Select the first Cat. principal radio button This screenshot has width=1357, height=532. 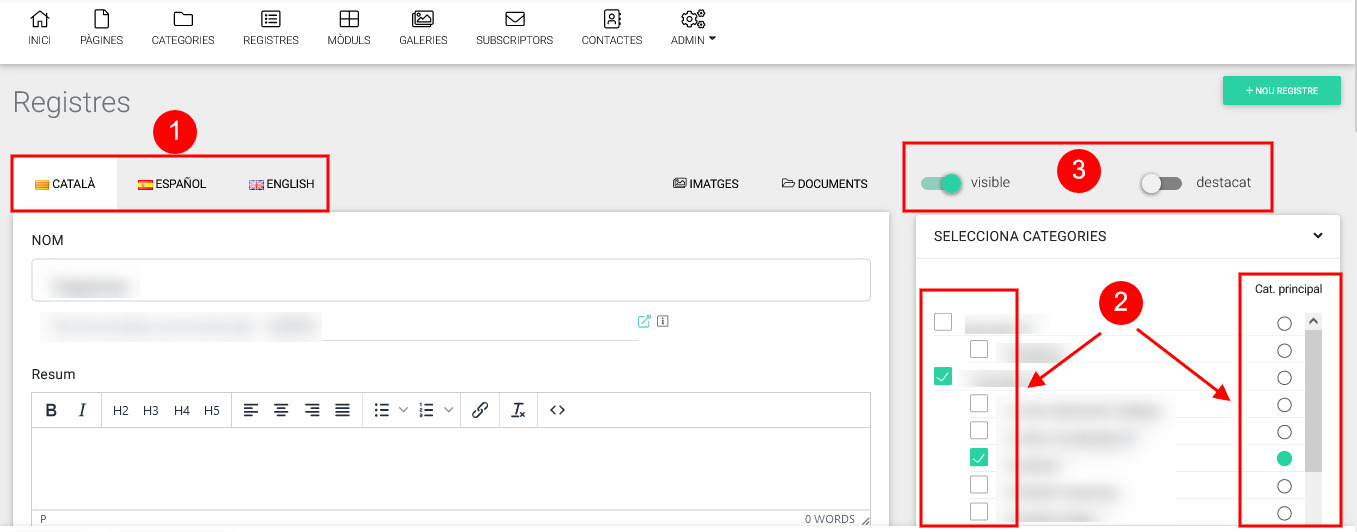[x=1284, y=324]
